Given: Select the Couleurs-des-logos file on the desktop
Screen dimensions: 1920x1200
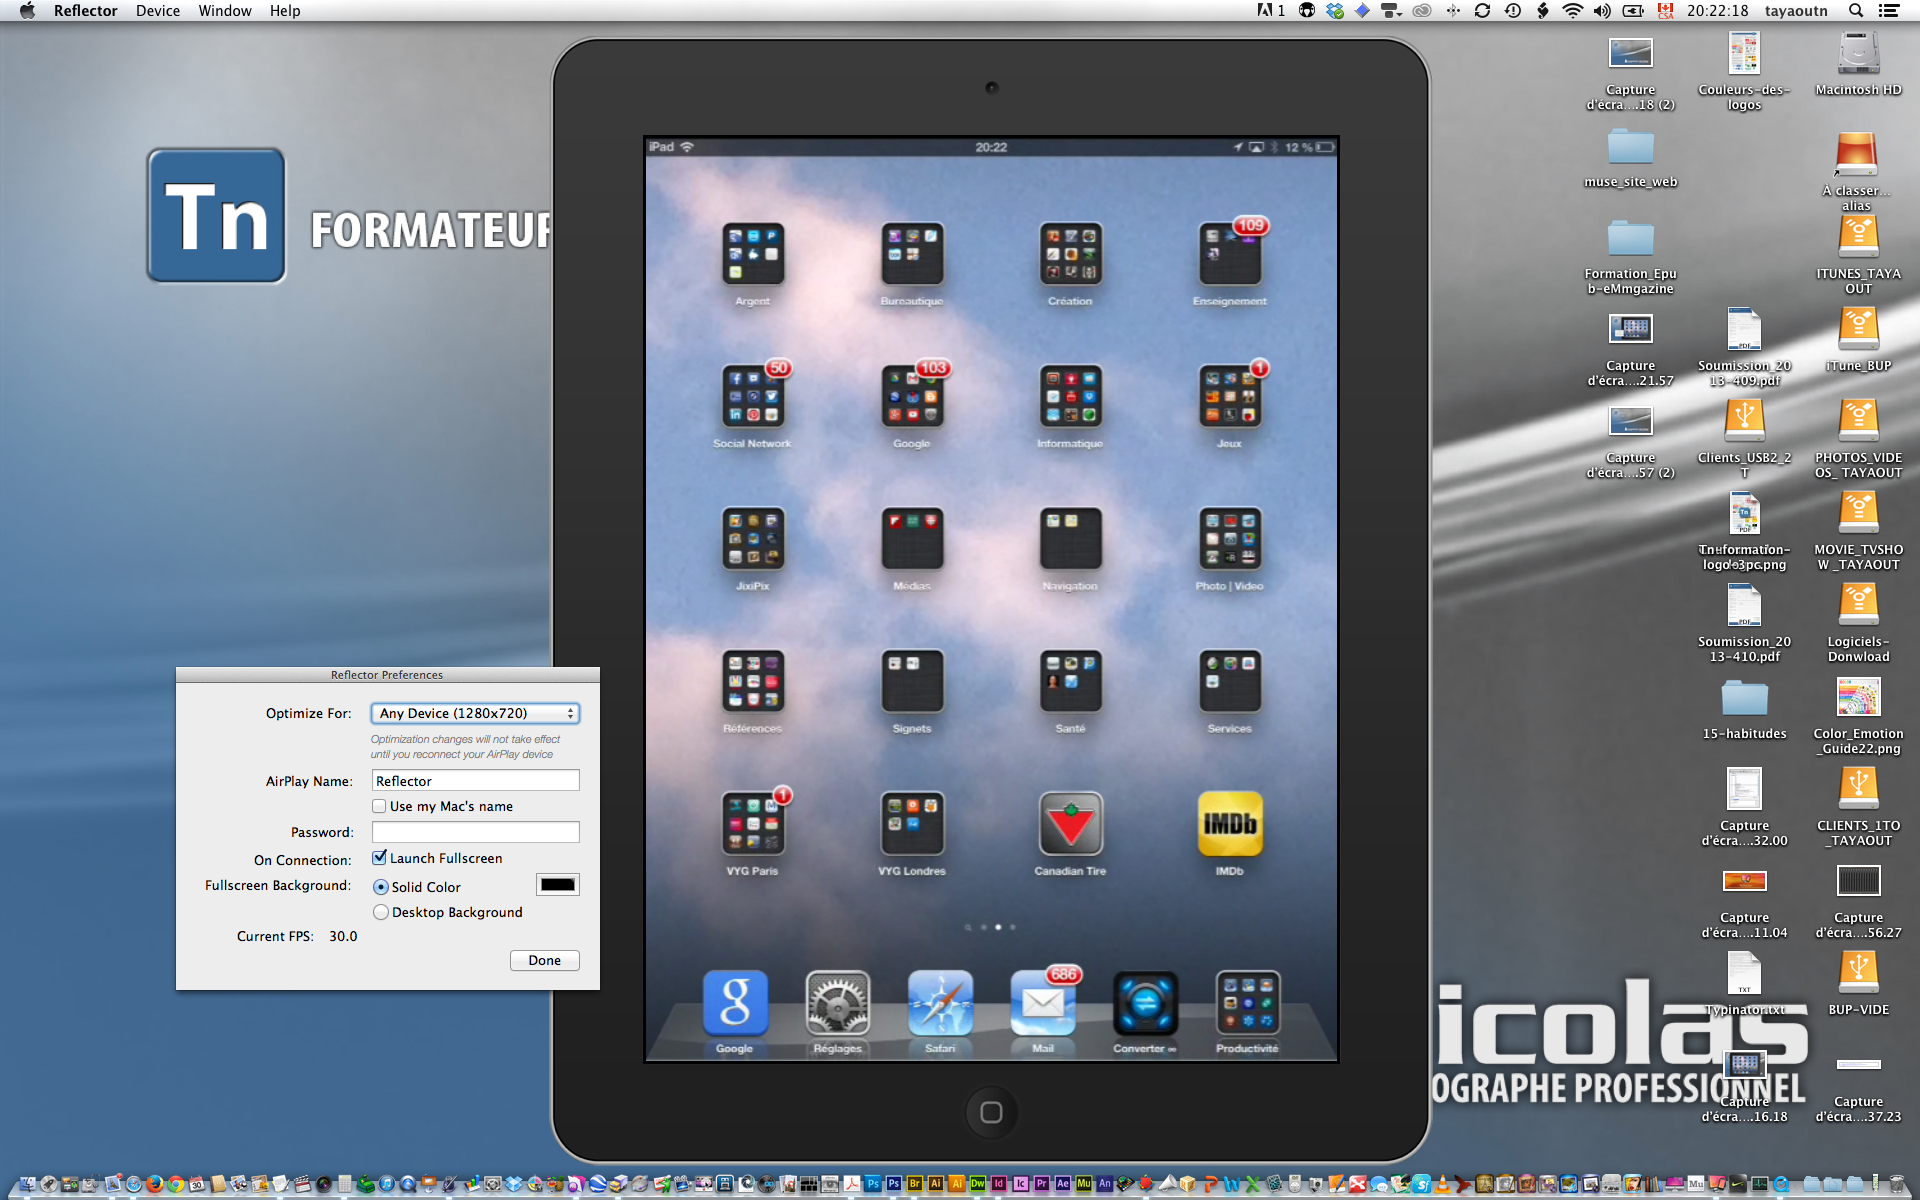Looking at the screenshot, I should (x=1744, y=54).
